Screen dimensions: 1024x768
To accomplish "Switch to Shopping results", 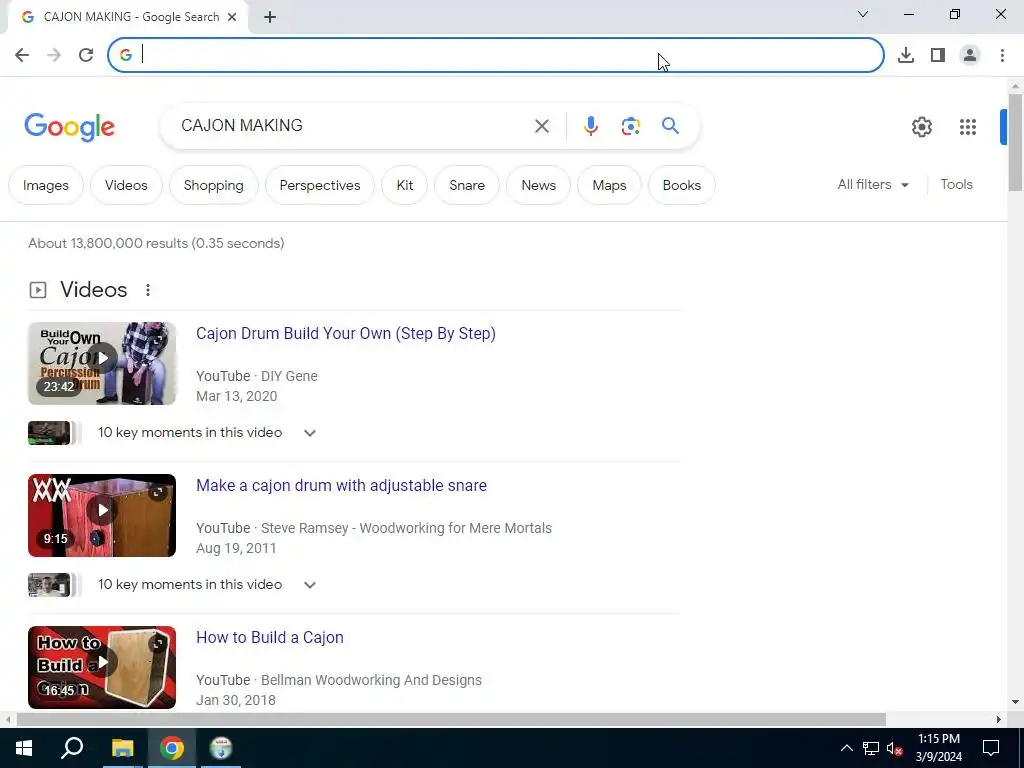I will click(214, 185).
